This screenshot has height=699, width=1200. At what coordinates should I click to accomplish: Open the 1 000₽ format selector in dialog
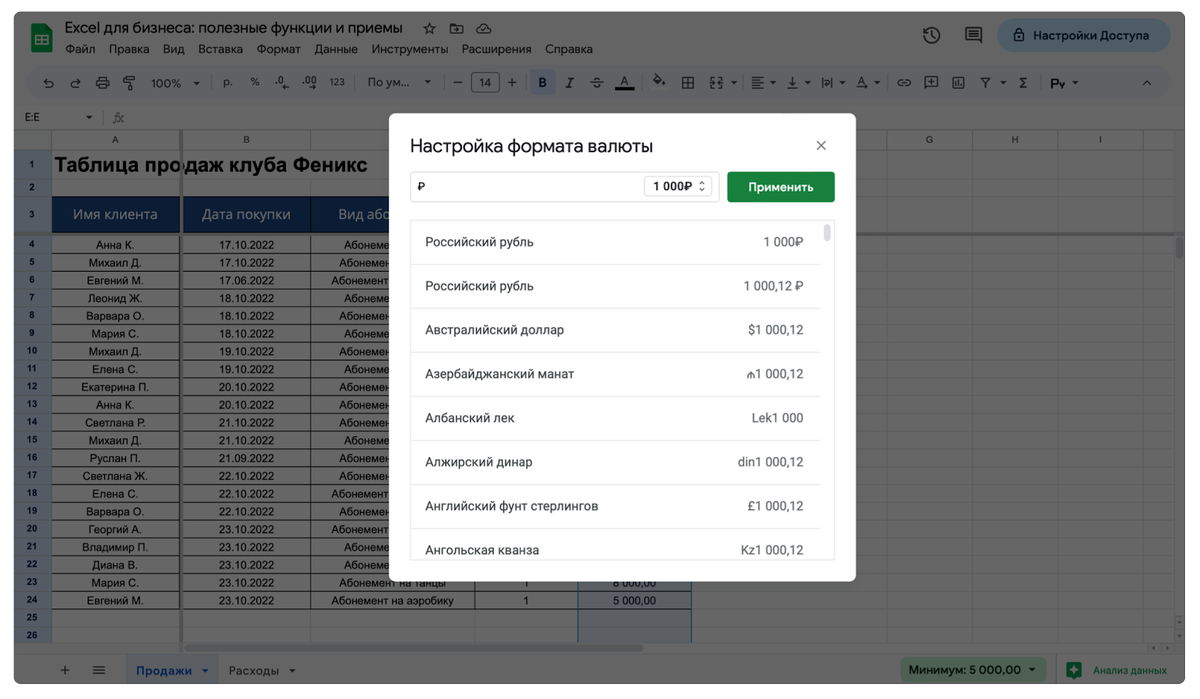click(x=678, y=186)
